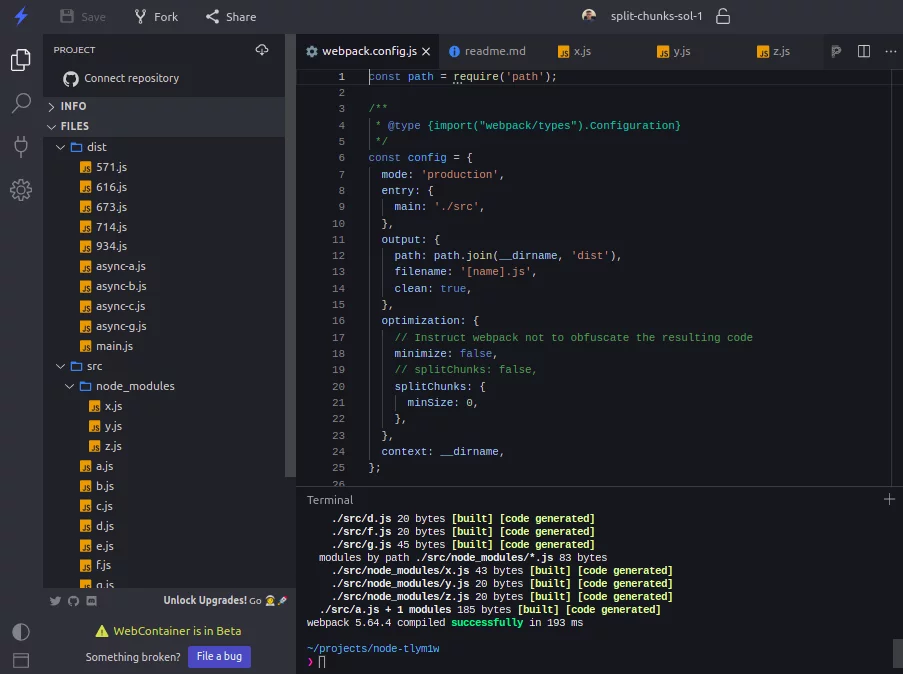
Task: Add a new terminal with the plus icon
Action: click(x=889, y=499)
